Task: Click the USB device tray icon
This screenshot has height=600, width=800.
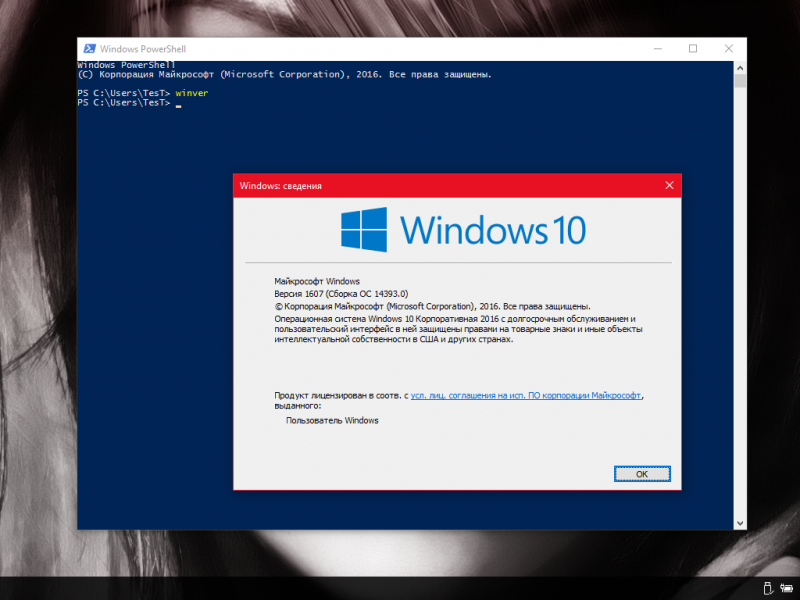Action: click(767, 588)
